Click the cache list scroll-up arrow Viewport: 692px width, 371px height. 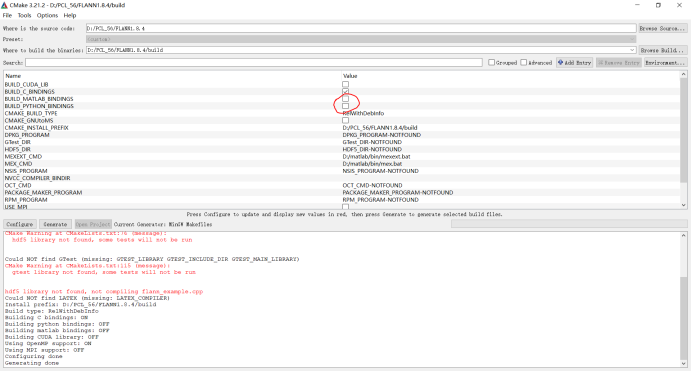(x=684, y=75)
